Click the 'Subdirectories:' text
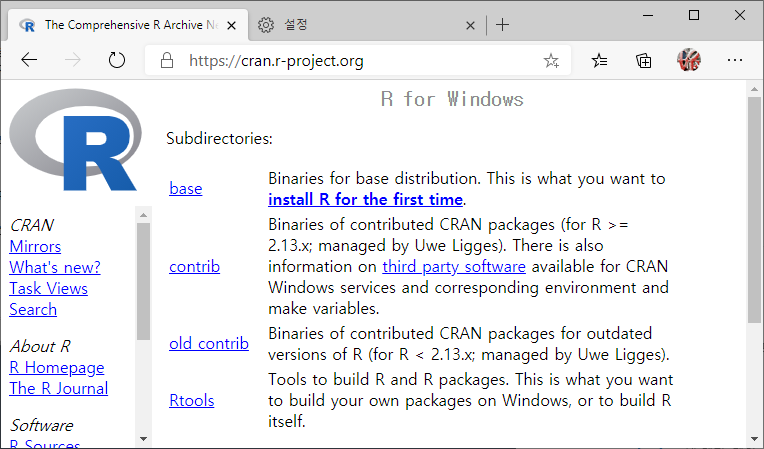This screenshot has width=764, height=449. point(219,138)
